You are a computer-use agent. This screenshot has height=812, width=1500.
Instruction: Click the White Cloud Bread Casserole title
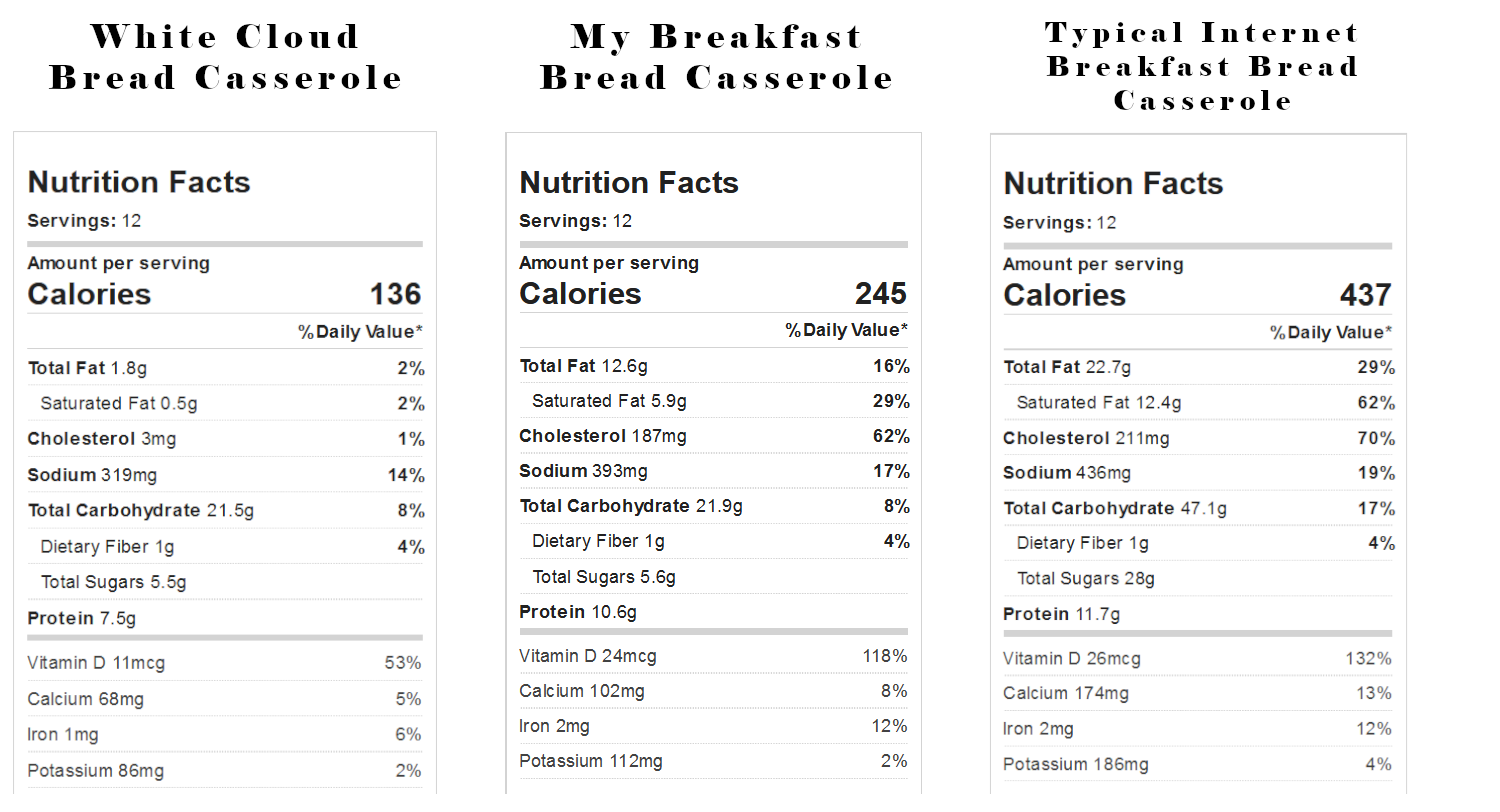tap(225, 57)
